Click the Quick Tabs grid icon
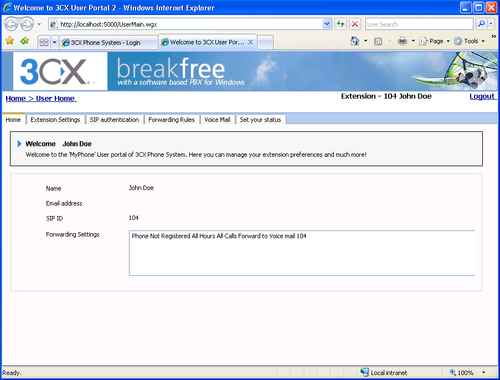 click(x=44, y=42)
